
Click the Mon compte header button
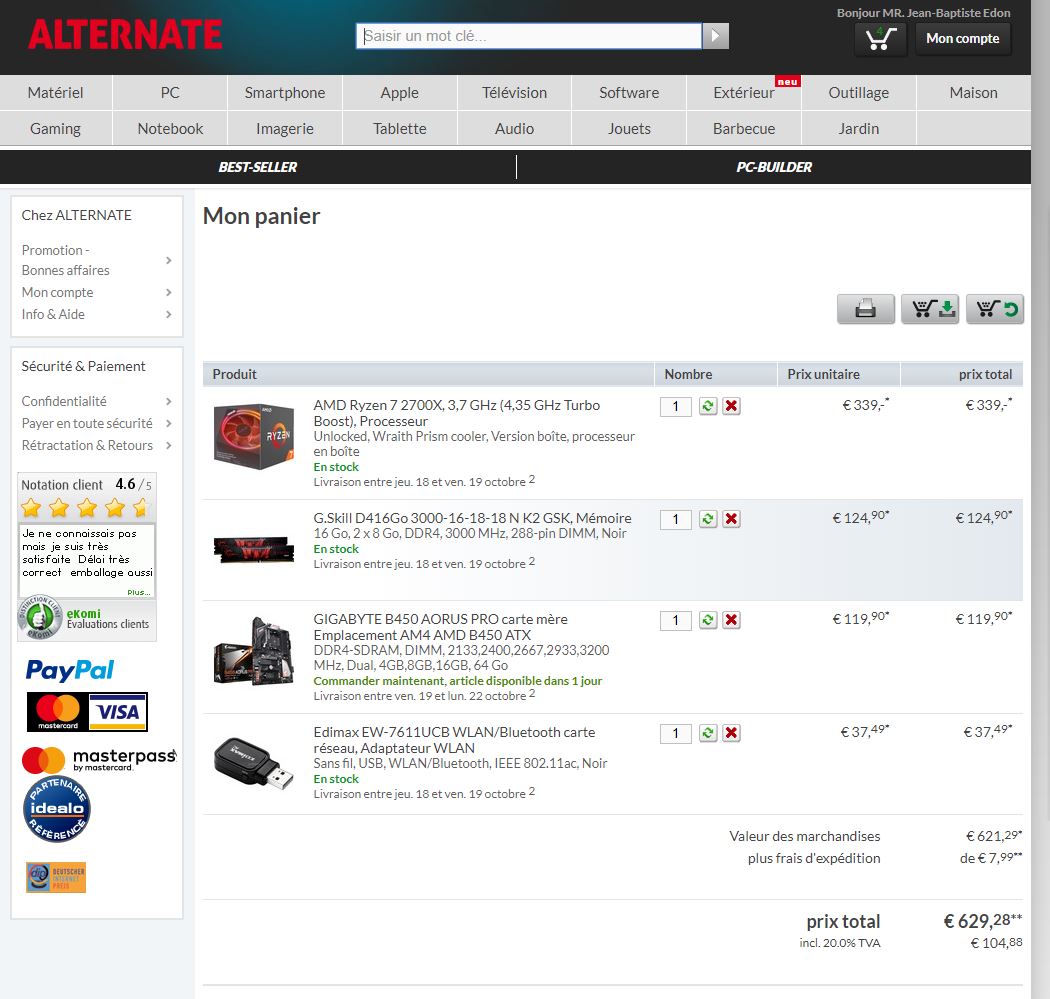click(x=963, y=39)
